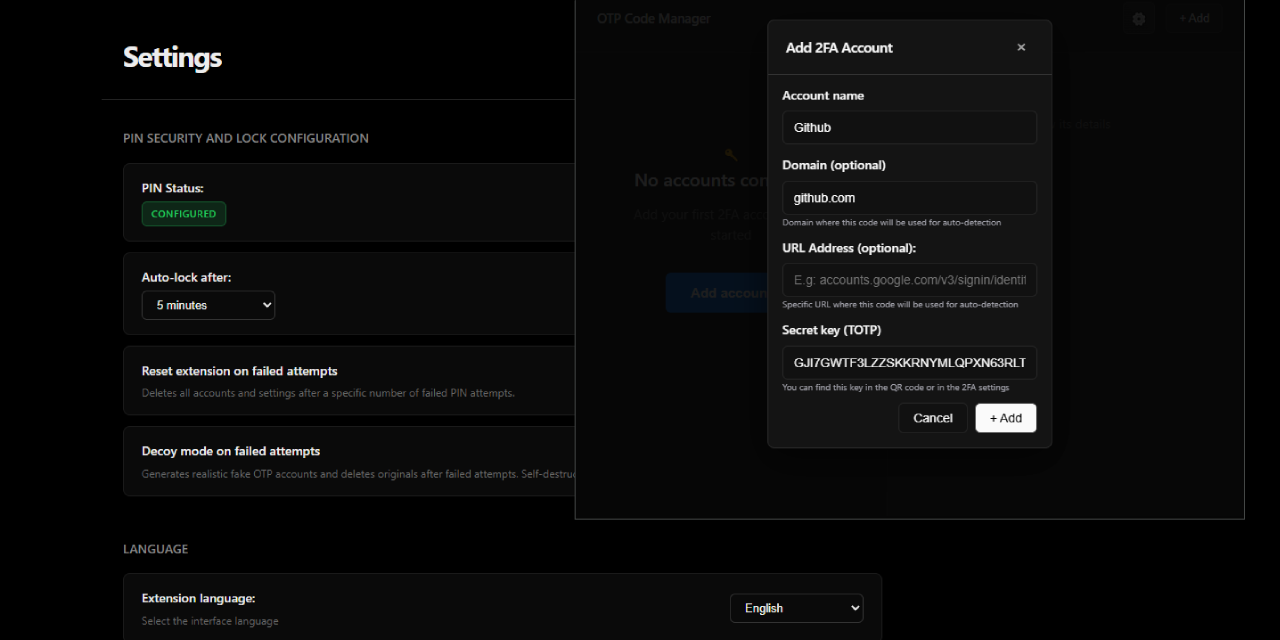
Task: Click the OTP Code Manager title
Action: tap(653, 18)
